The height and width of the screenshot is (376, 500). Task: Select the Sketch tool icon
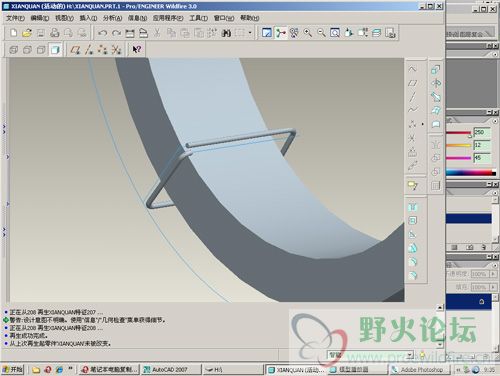[412, 69]
